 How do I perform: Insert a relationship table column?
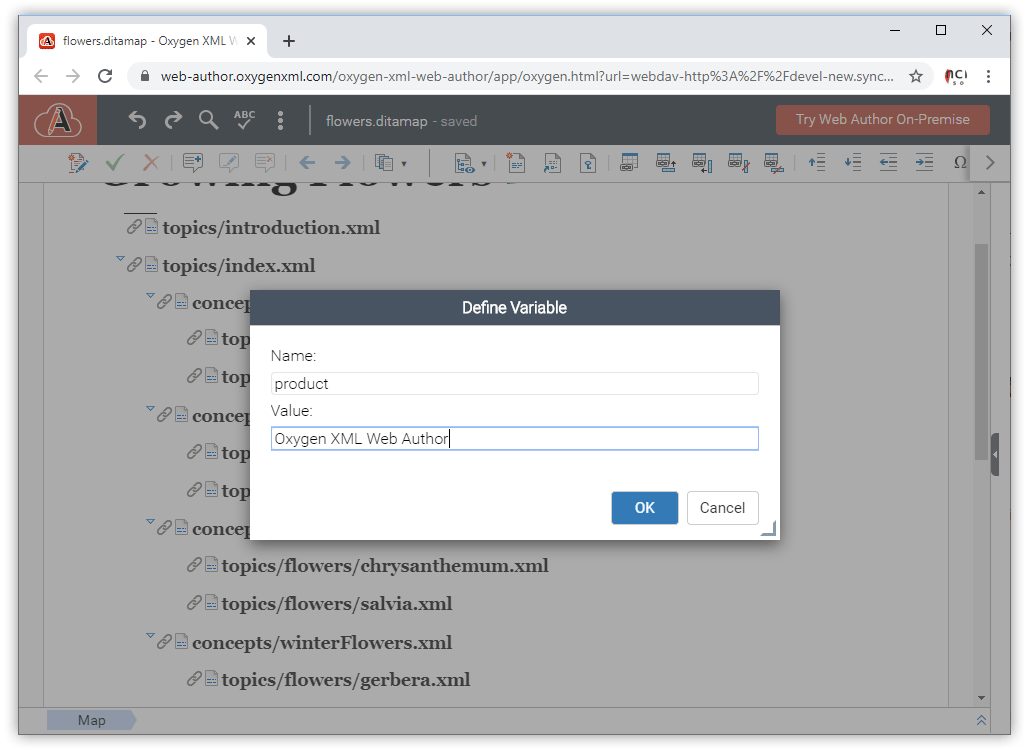point(702,163)
